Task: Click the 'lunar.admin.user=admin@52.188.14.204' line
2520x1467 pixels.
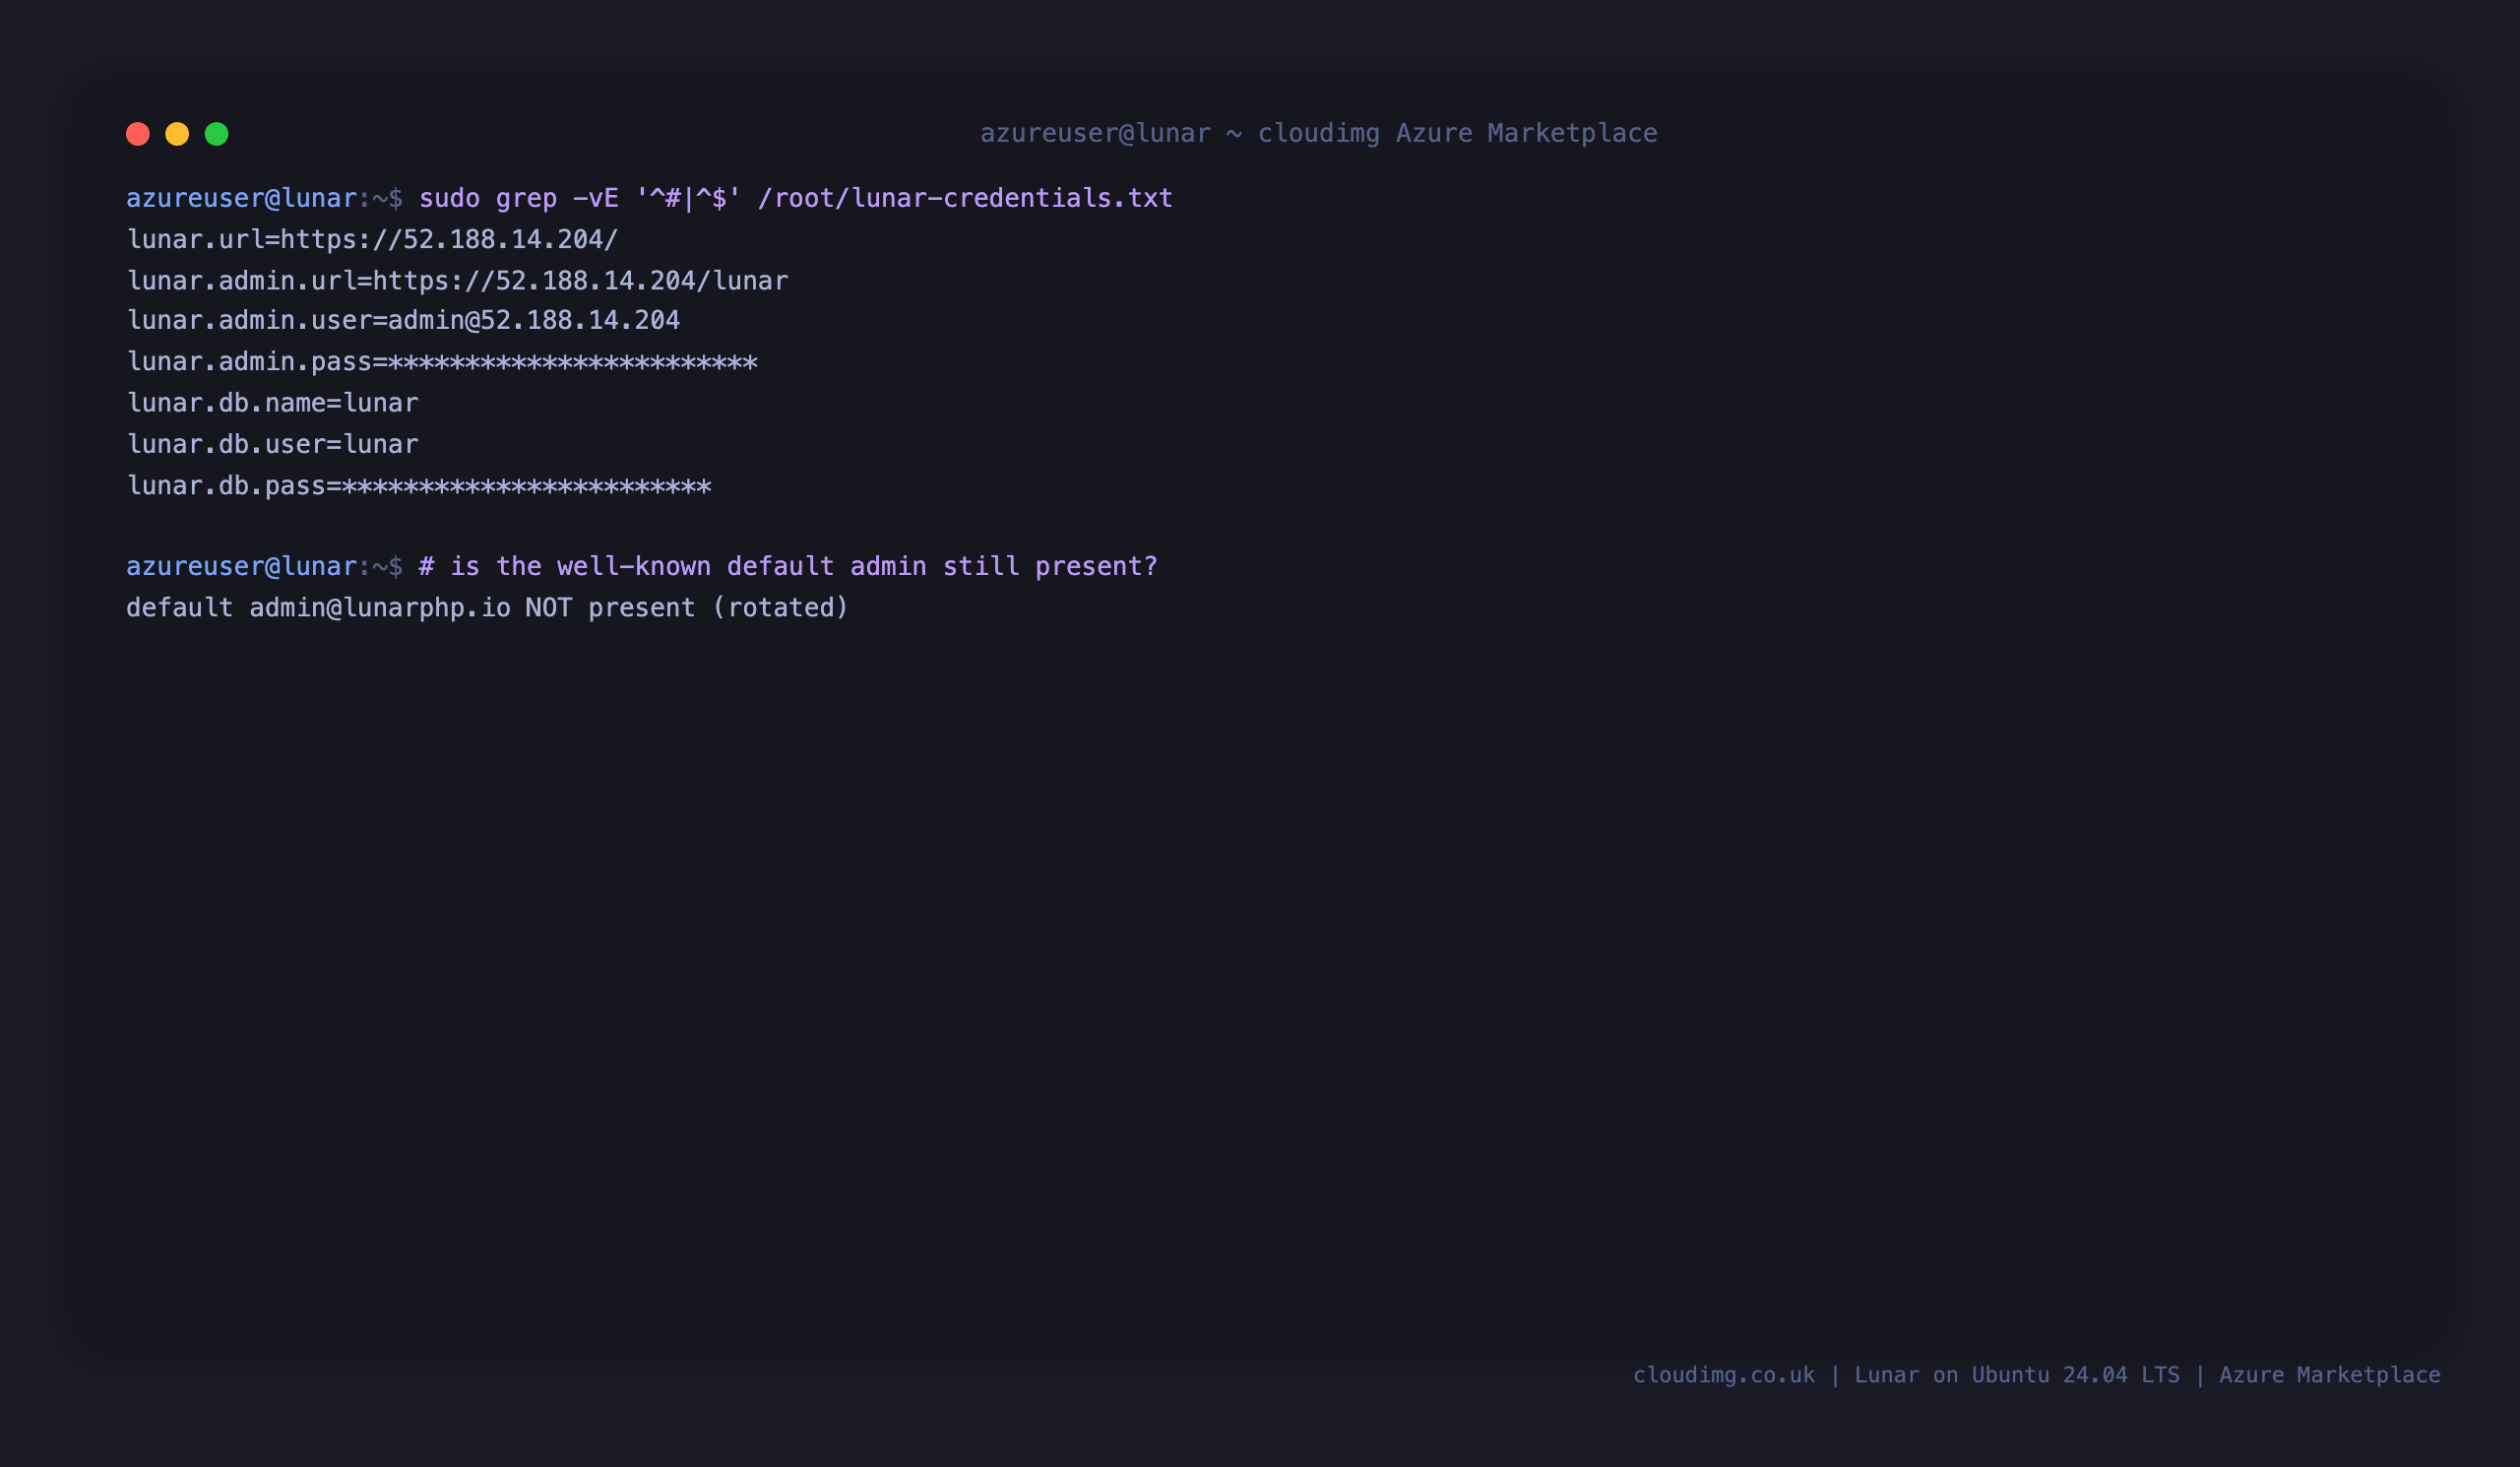Action: 403,320
